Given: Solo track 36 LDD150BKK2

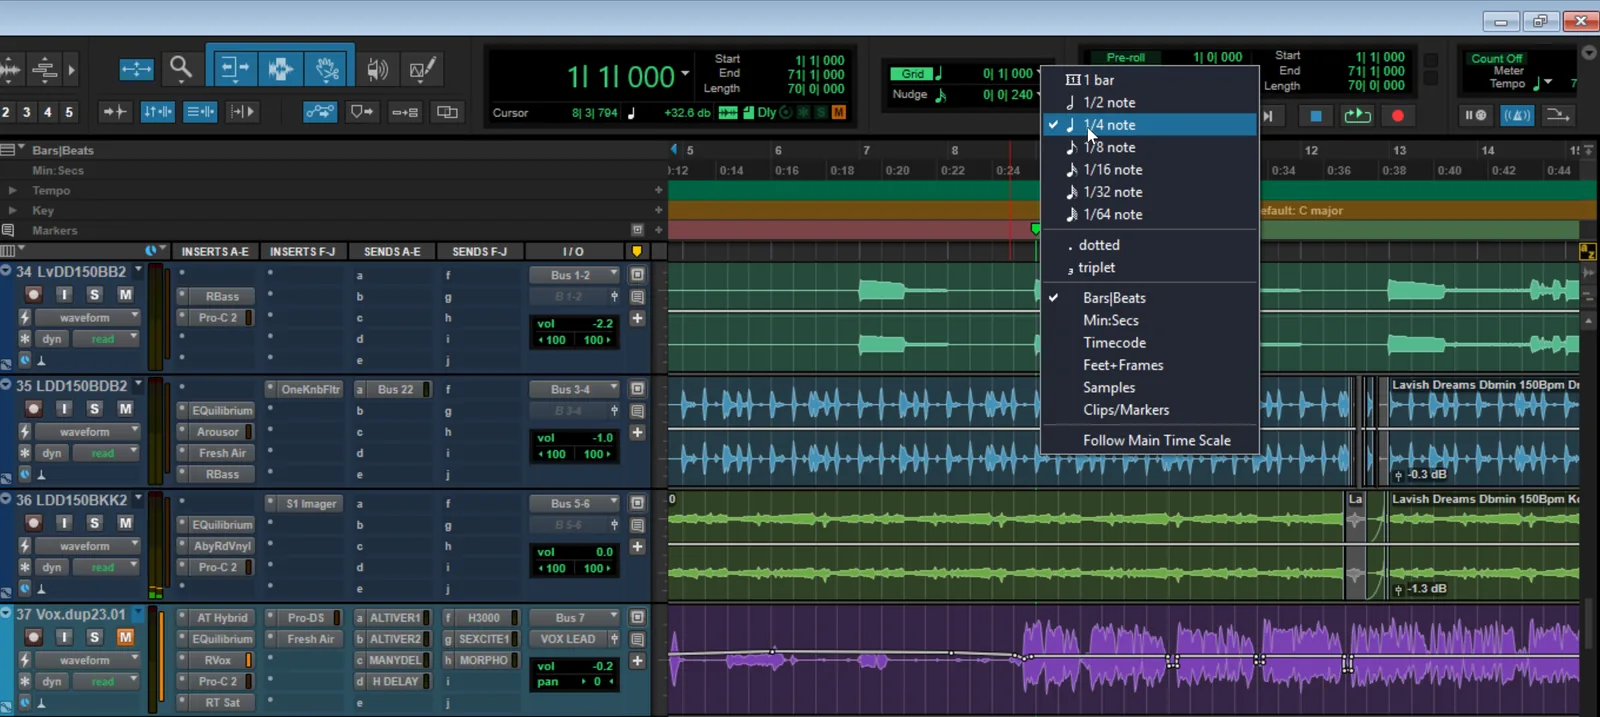Looking at the screenshot, I should click(x=94, y=523).
